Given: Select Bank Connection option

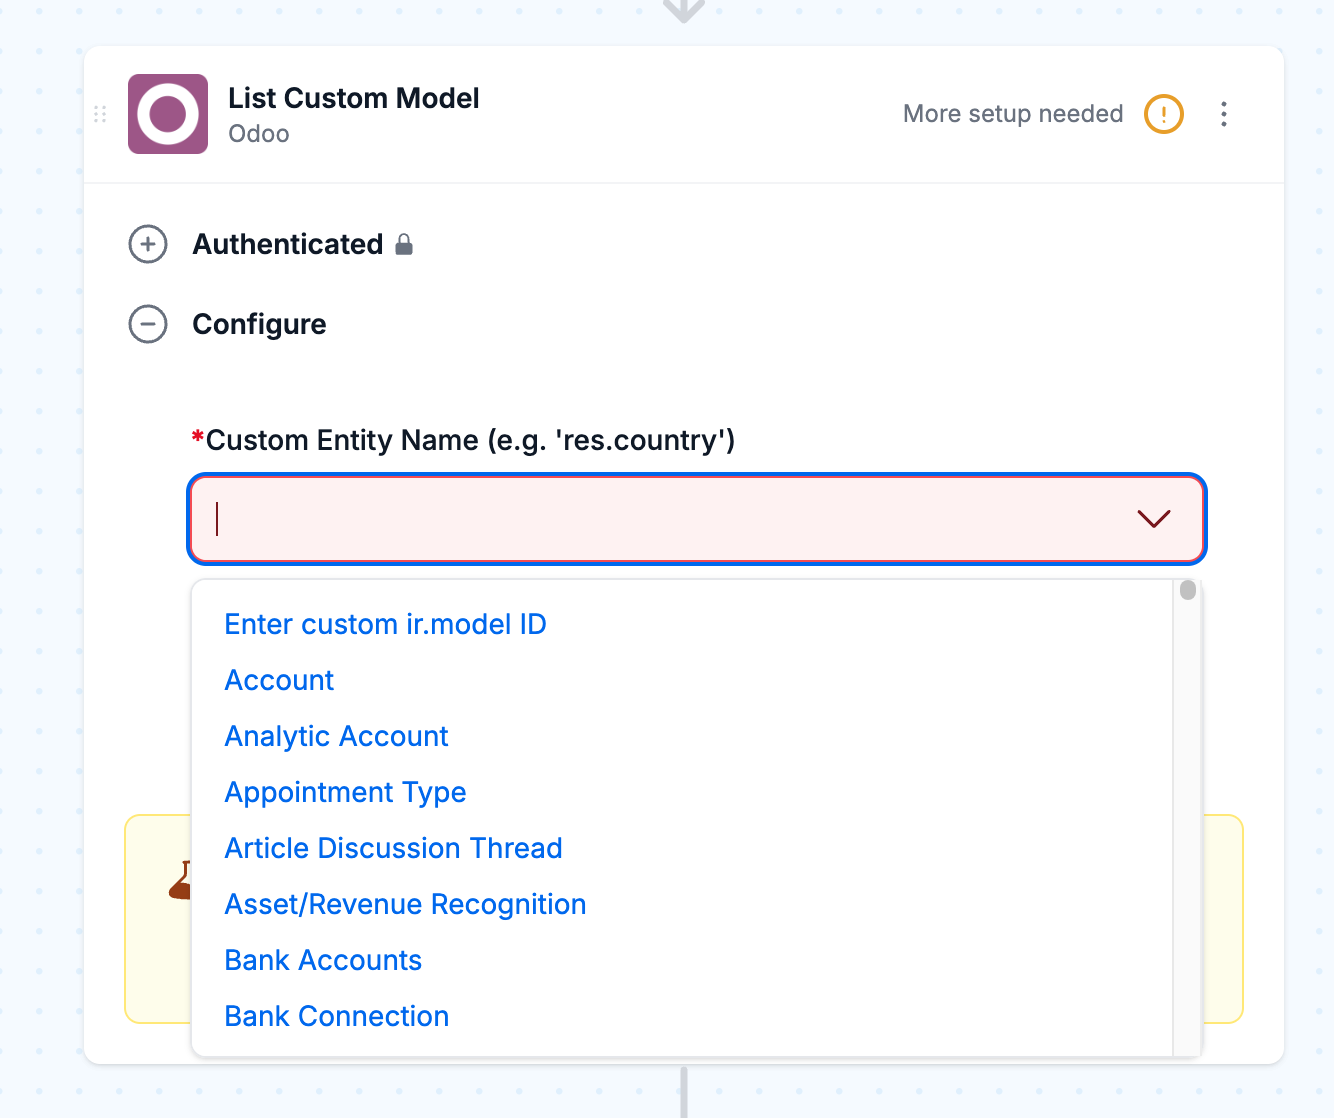Looking at the screenshot, I should (x=336, y=1016).
